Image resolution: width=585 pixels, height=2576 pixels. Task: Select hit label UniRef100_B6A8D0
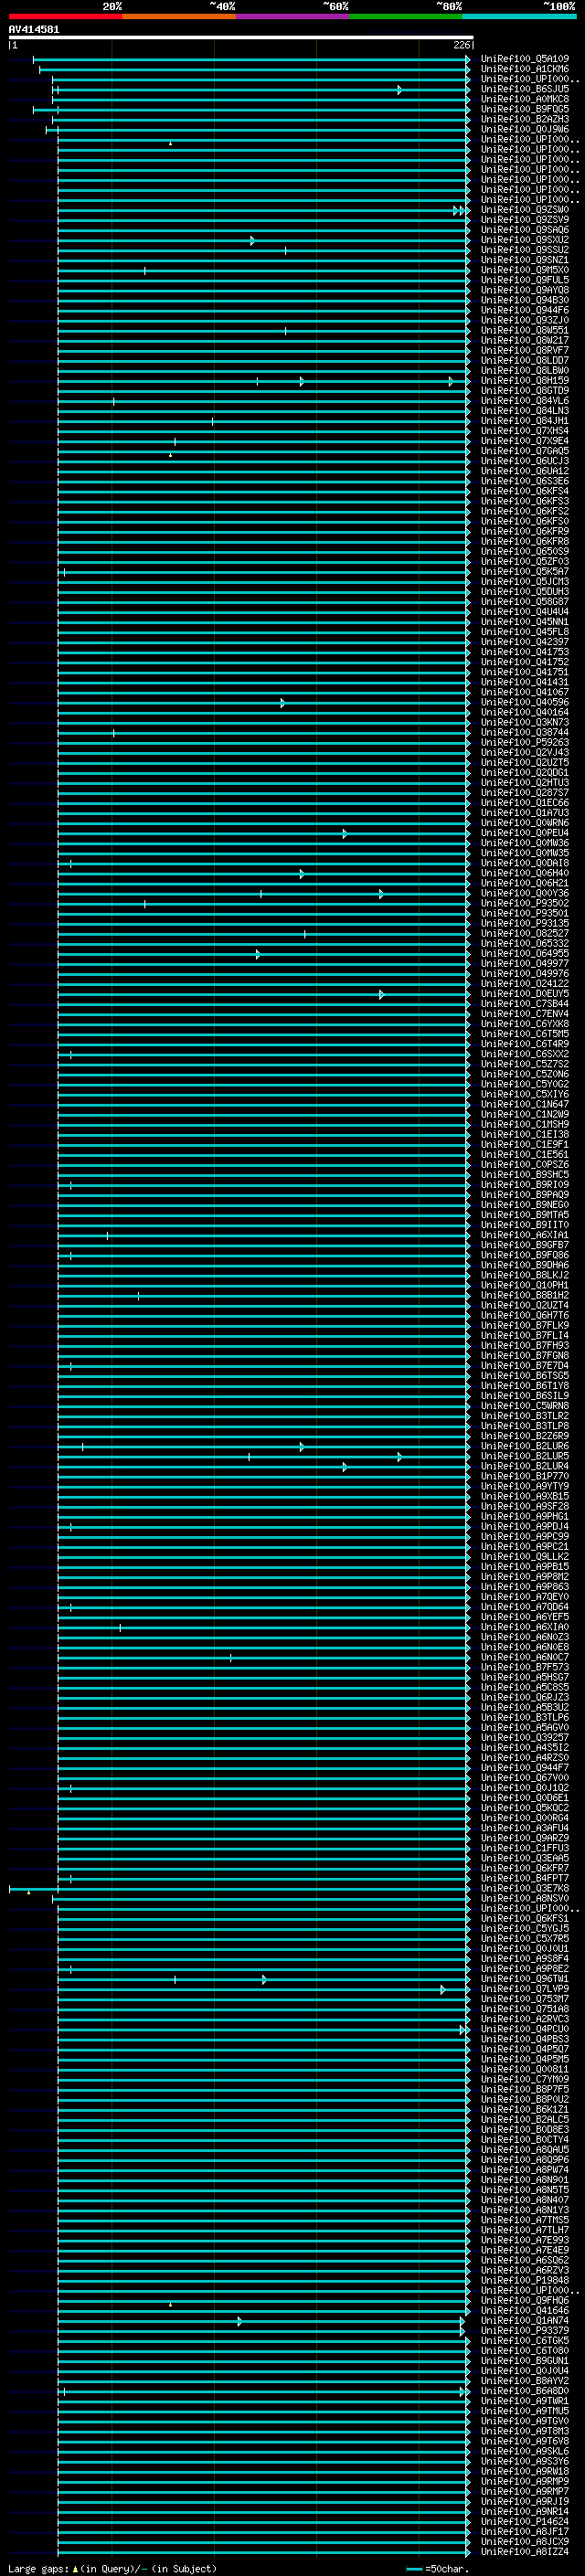525,2391
